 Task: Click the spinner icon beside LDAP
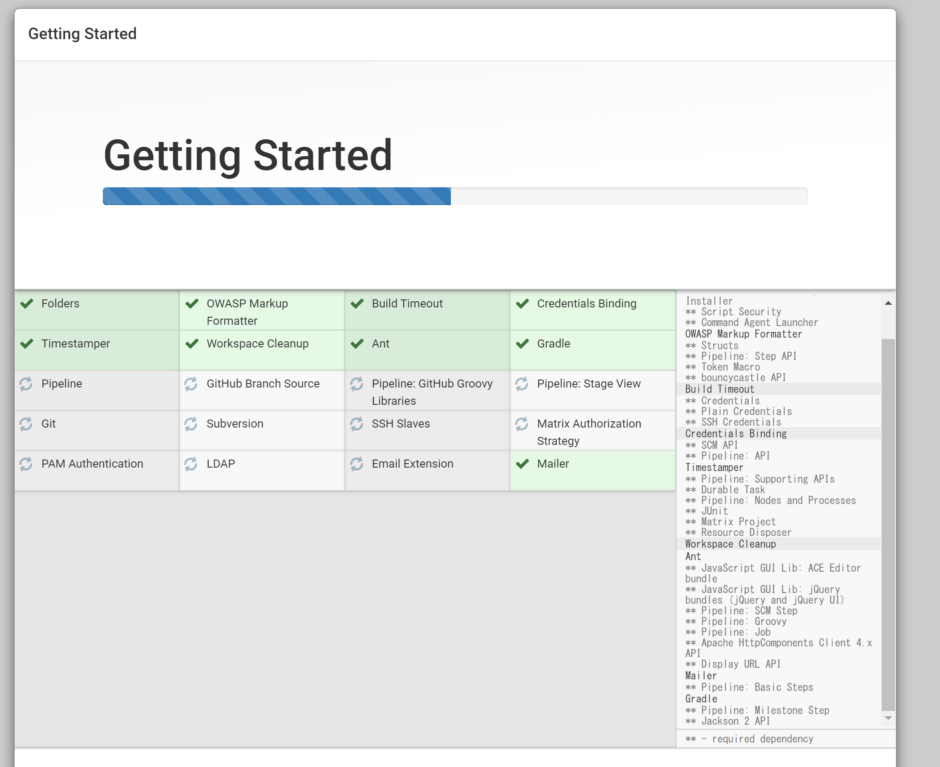(190, 463)
